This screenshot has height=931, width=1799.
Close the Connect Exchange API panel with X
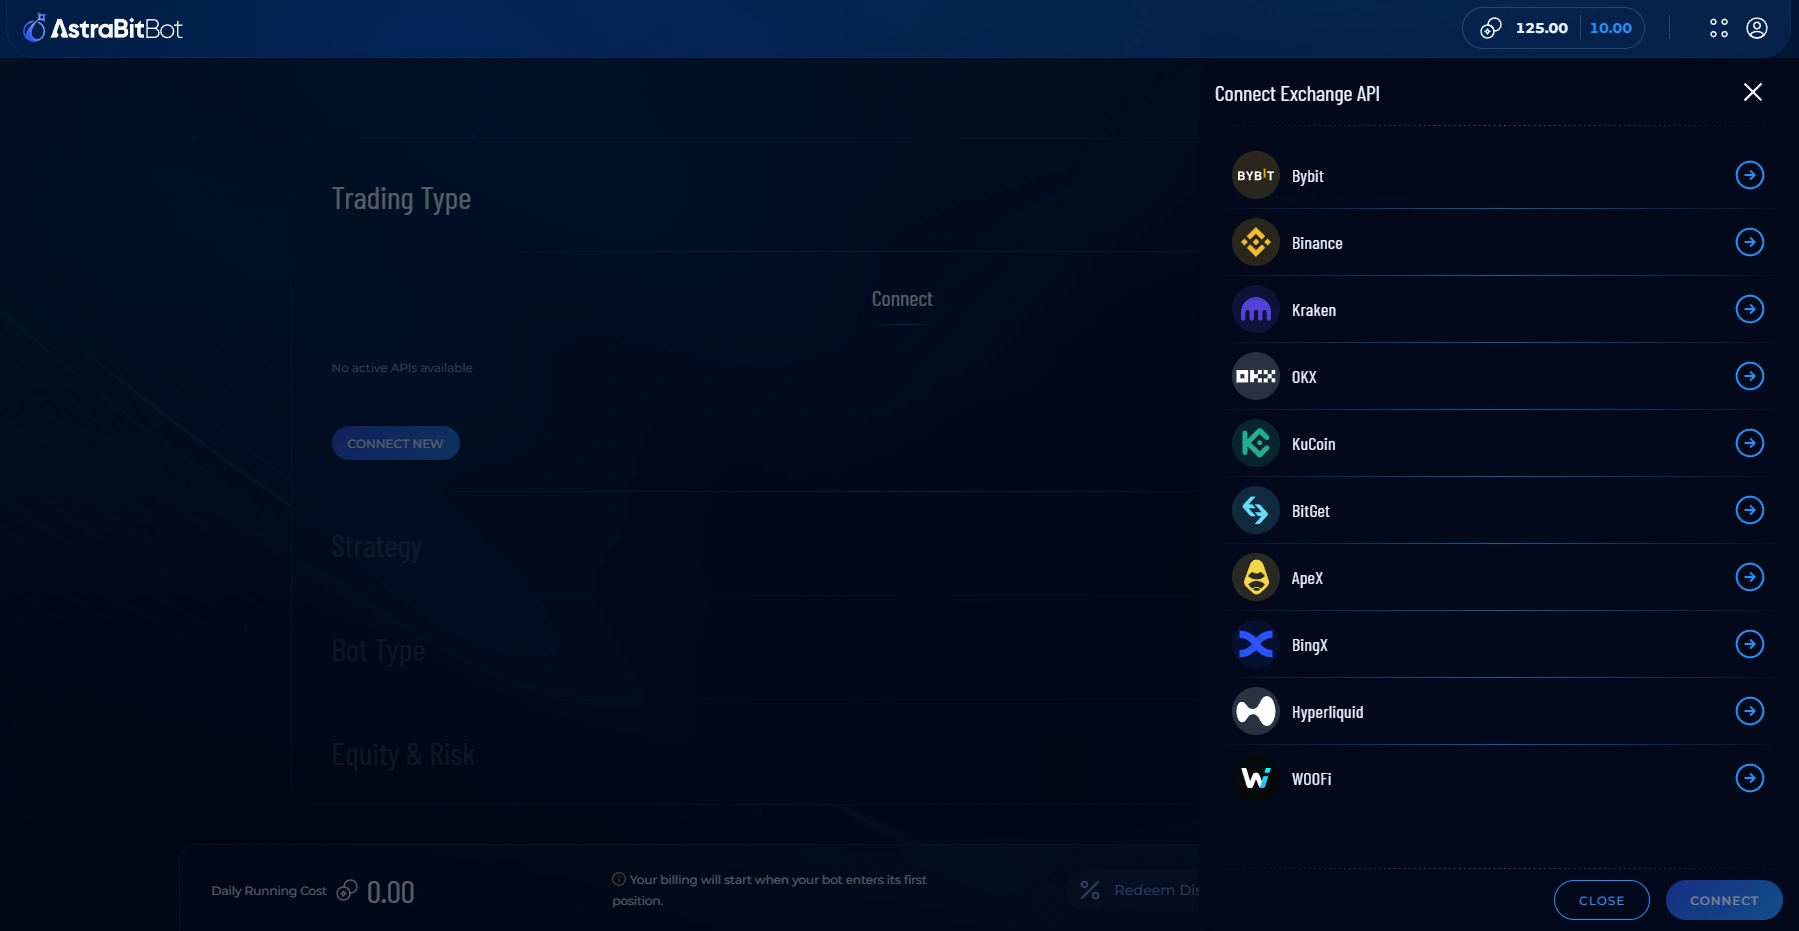[1753, 92]
